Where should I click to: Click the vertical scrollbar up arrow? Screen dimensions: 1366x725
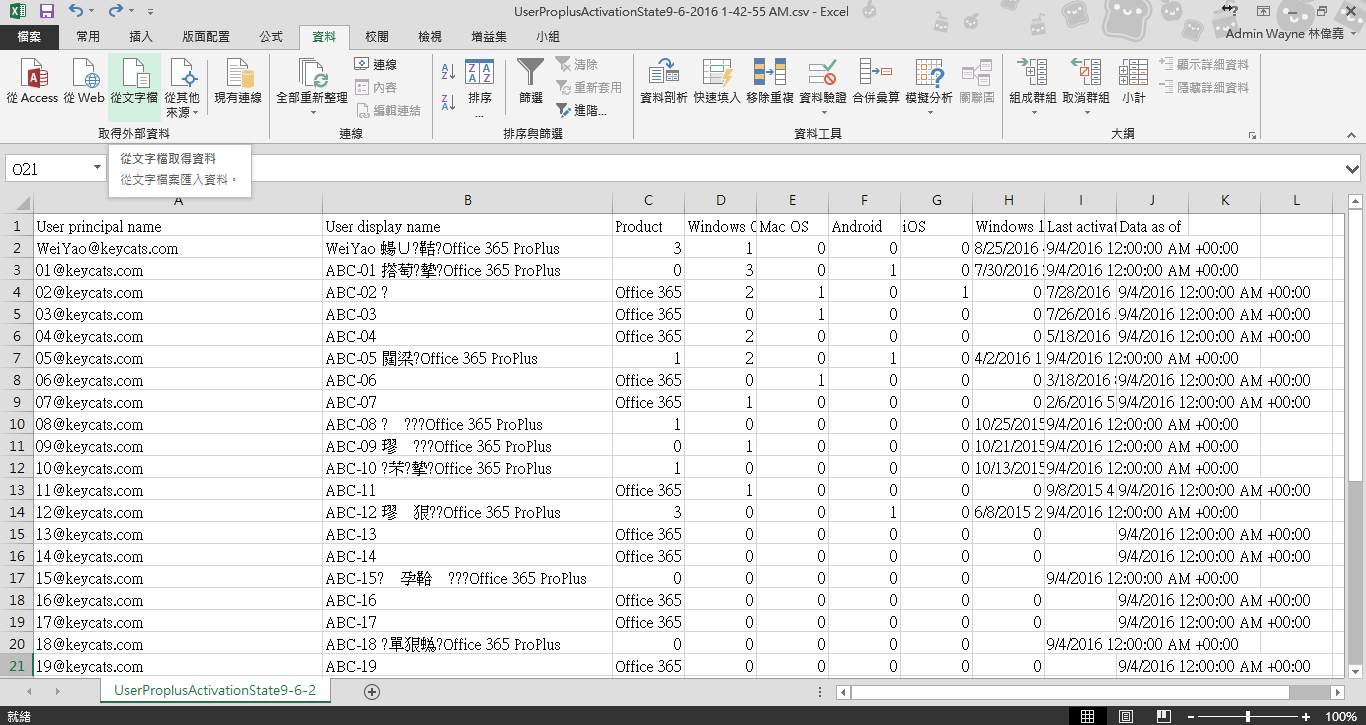coord(1355,203)
